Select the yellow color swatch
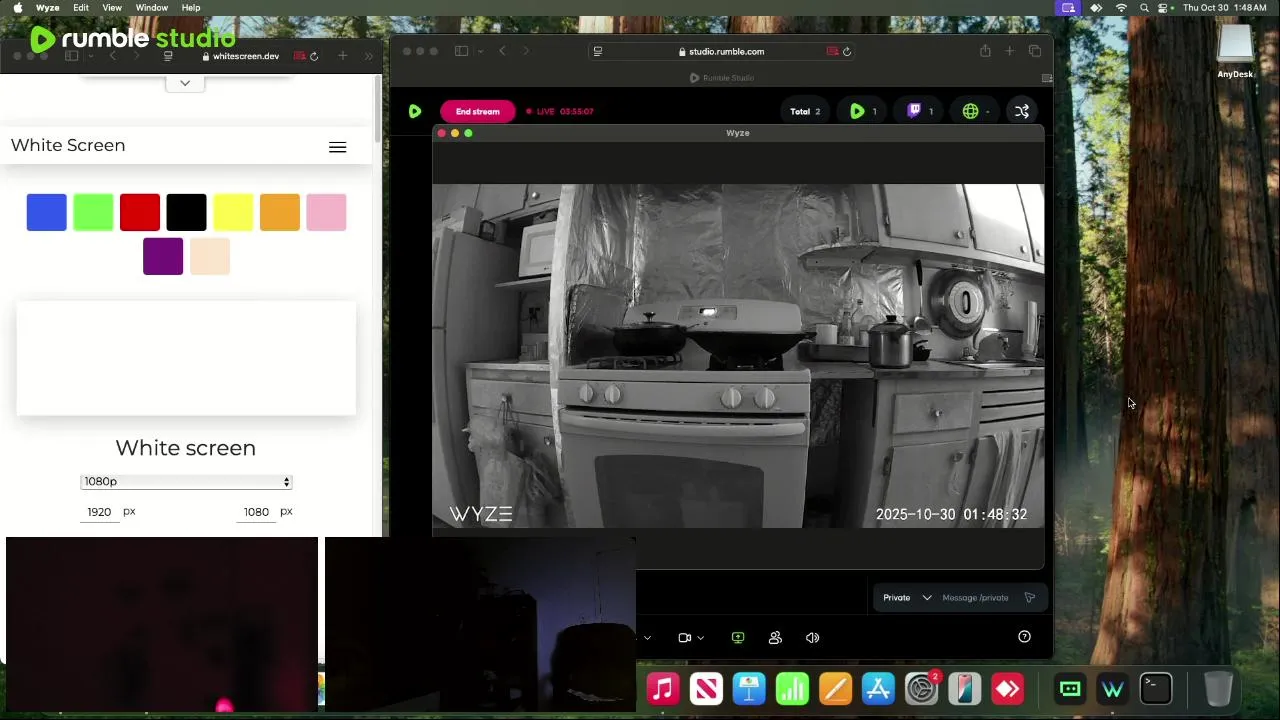This screenshot has width=1280, height=720. coord(233,212)
